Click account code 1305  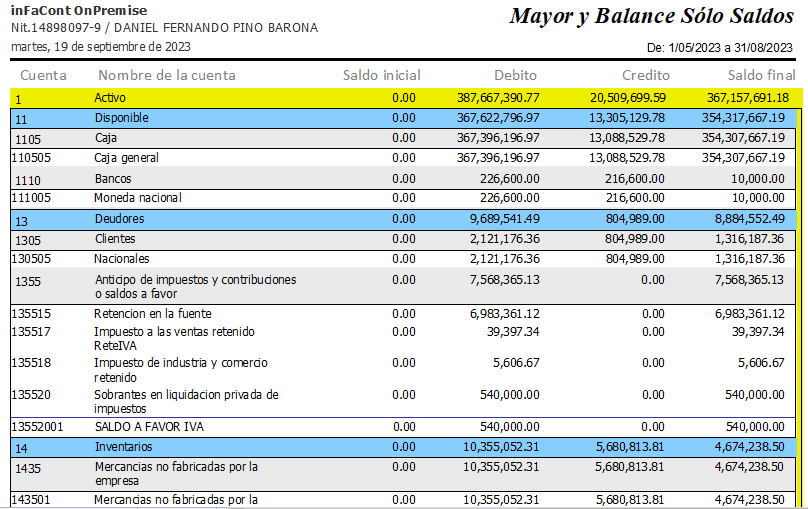(x=28, y=241)
